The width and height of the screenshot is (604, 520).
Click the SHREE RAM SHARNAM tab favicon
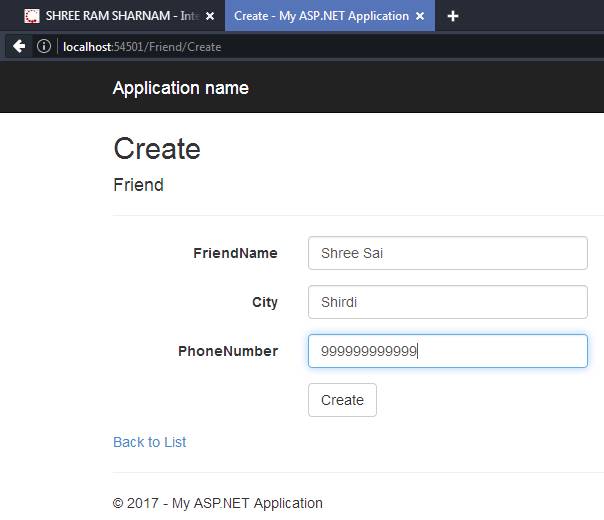32,16
